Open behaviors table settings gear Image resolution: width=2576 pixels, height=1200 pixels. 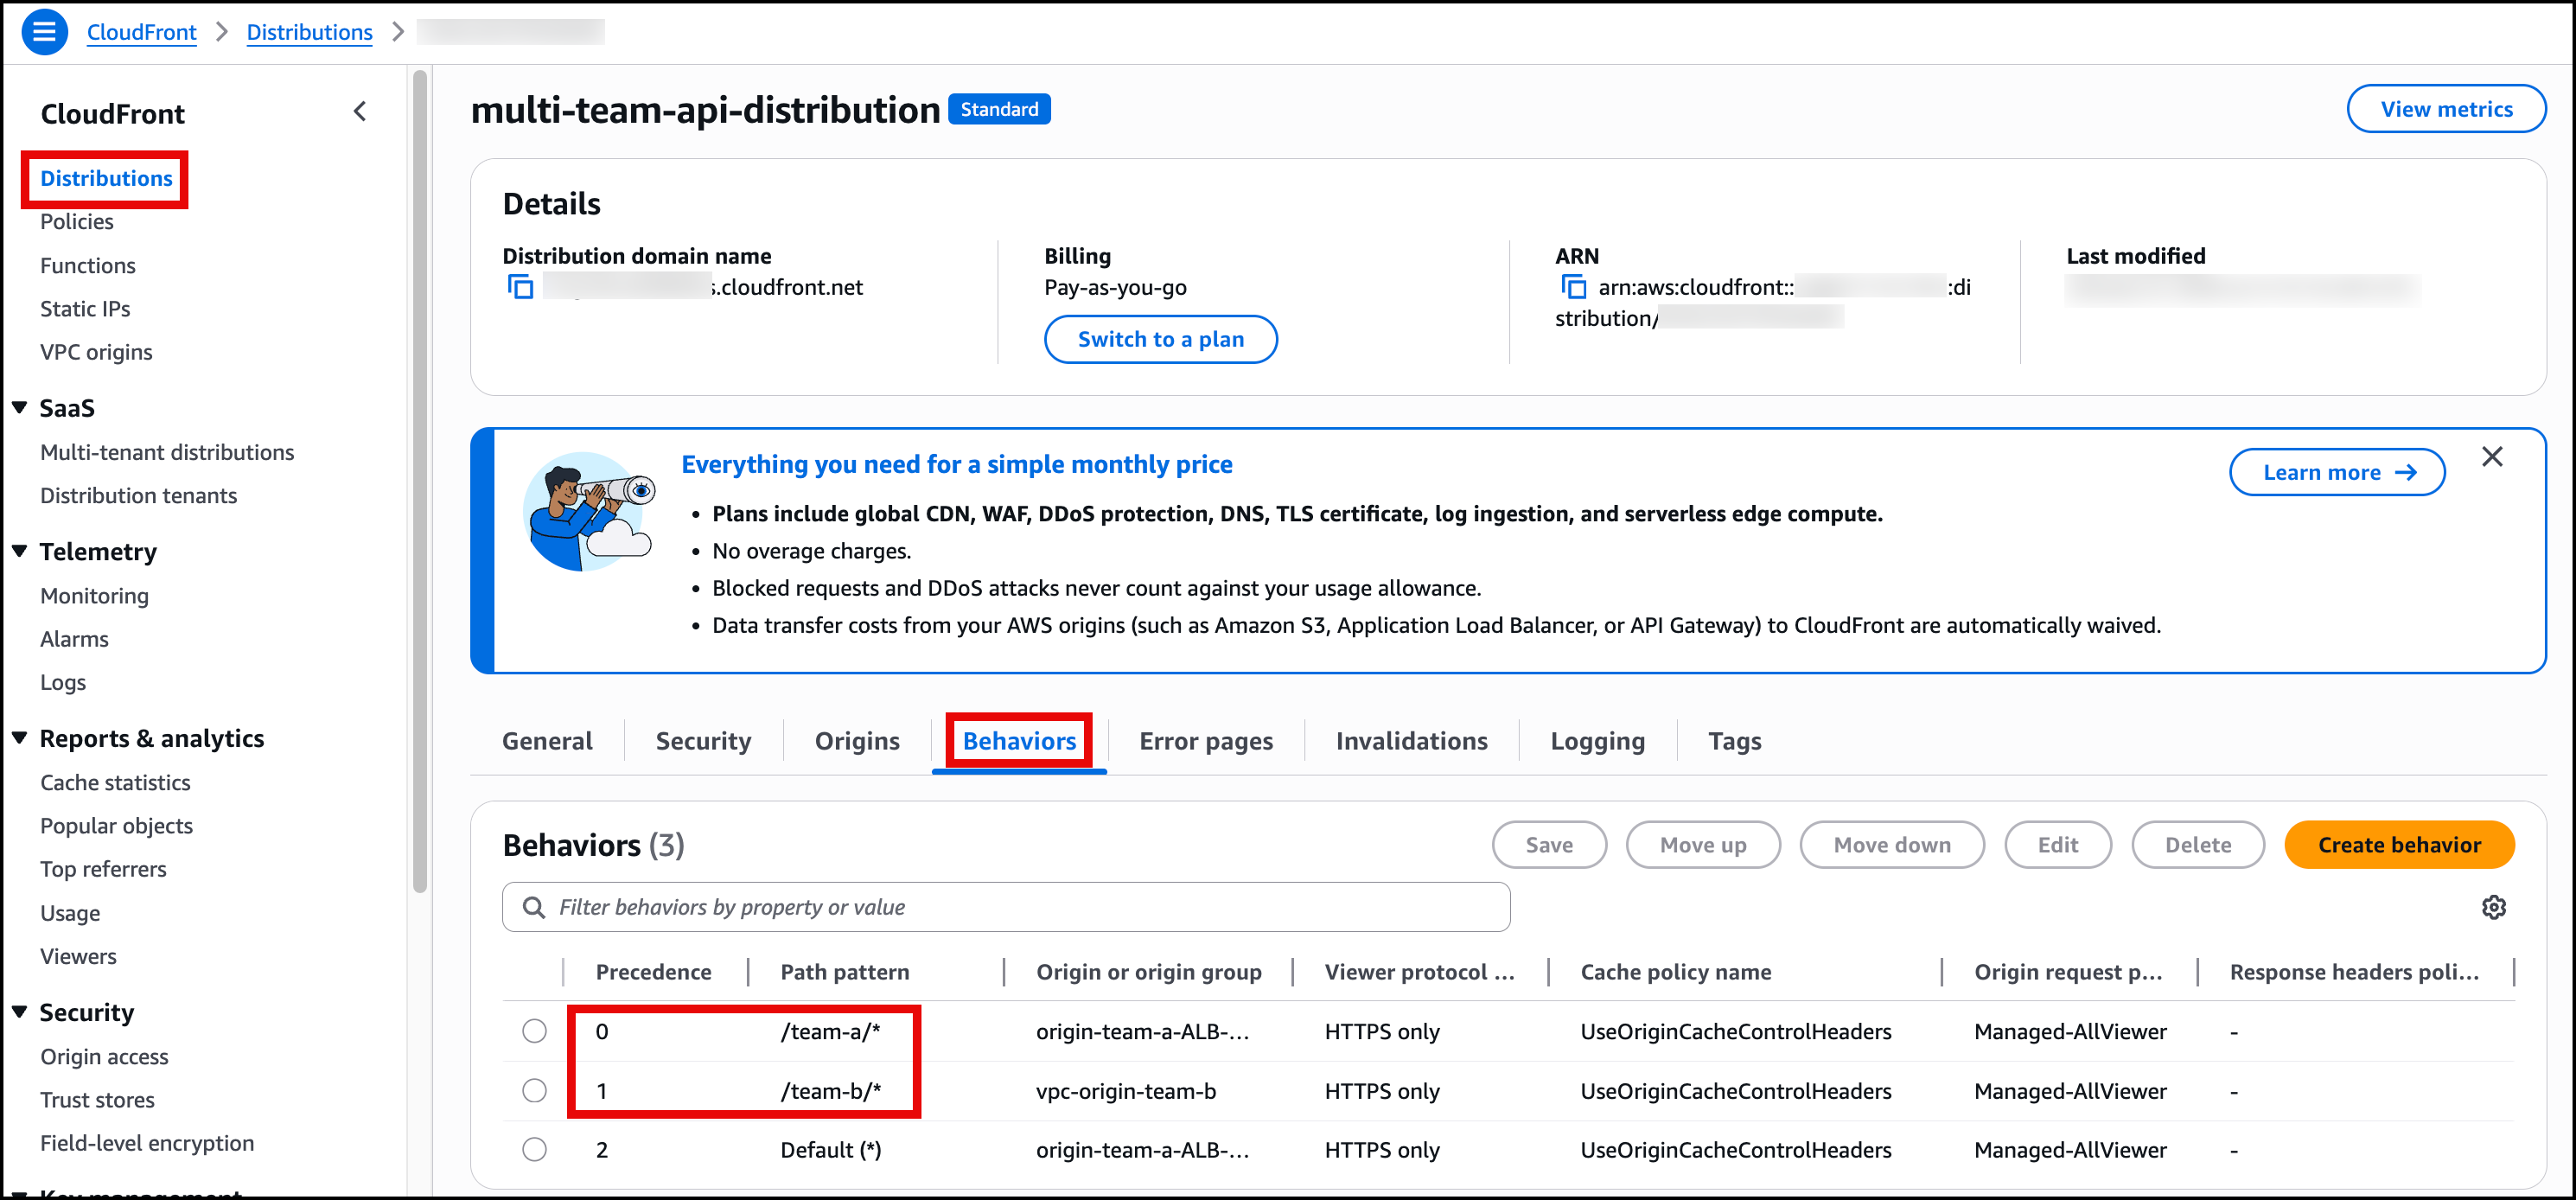[2493, 907]
